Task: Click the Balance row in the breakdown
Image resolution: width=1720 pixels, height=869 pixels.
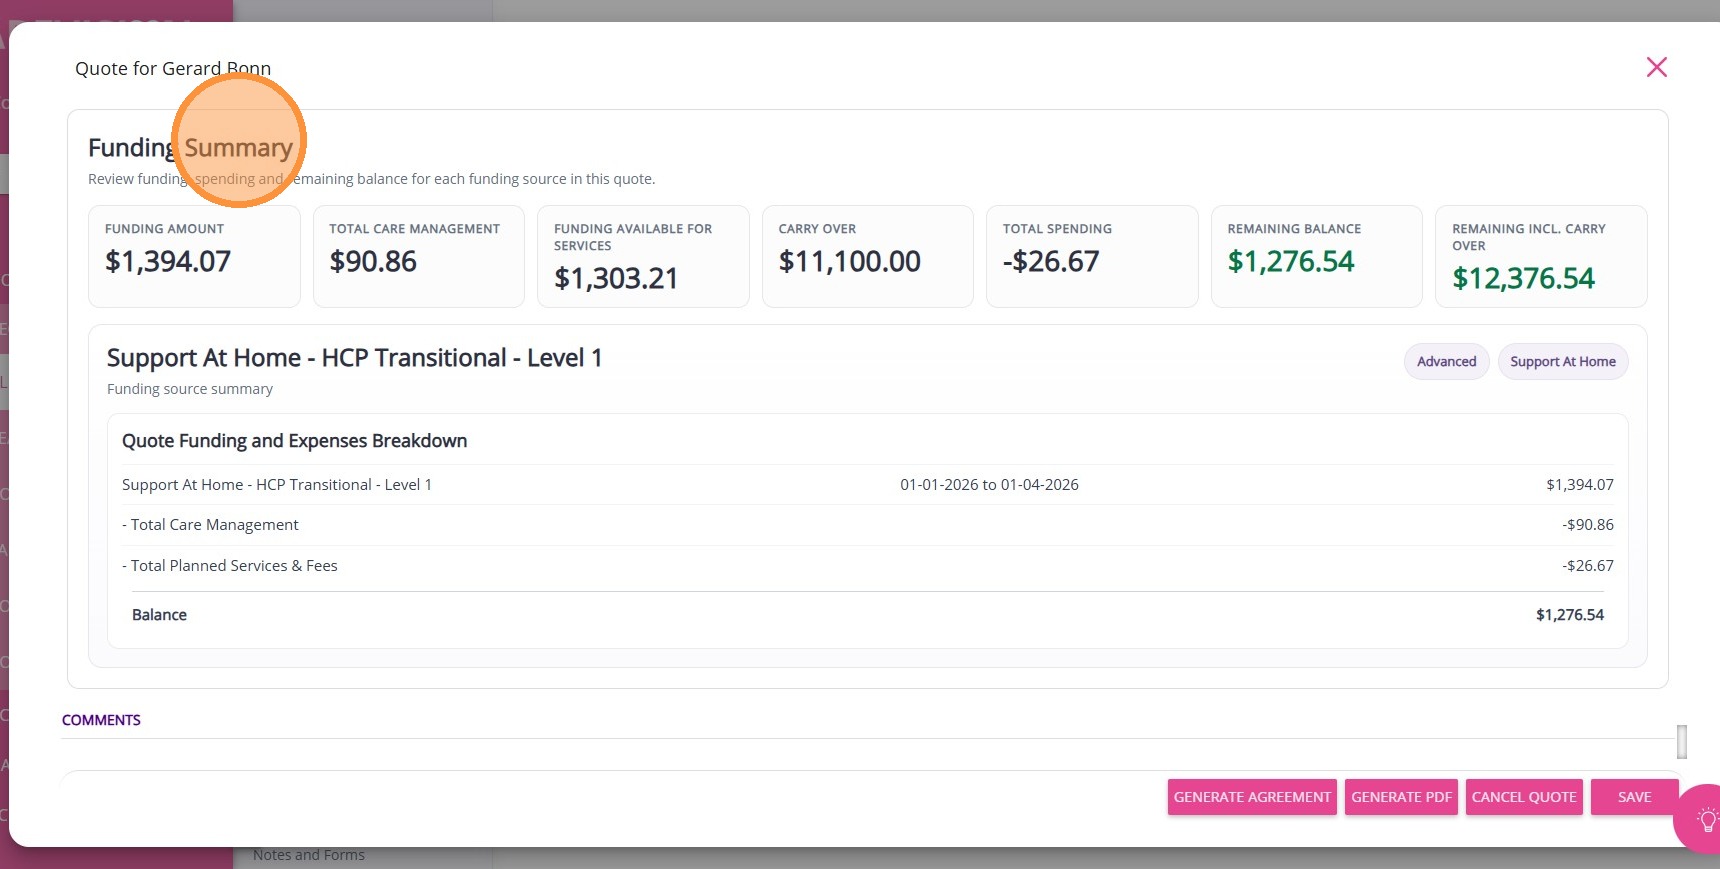Action: 867,615
